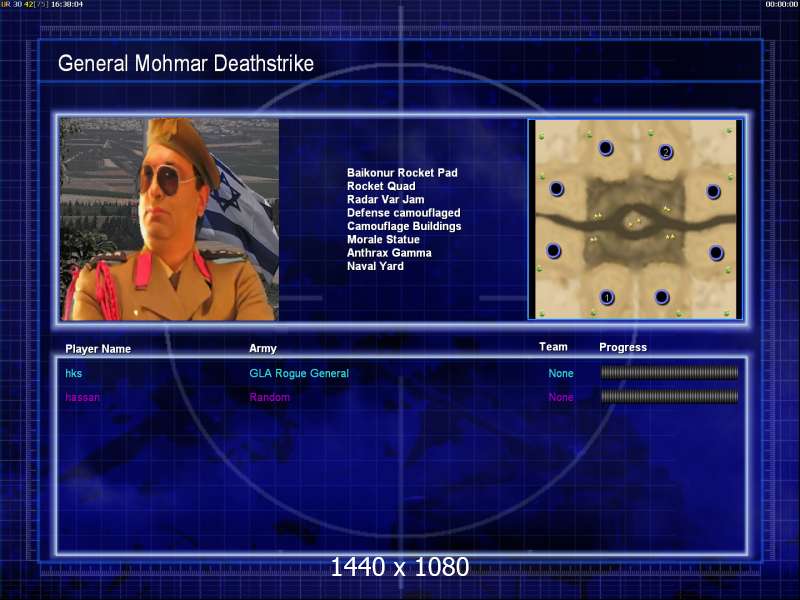This screenshot has height=600, width=800.
Task: Click 'Naval Yard' text
Action: pyautogui.click(x=375, y=266)
